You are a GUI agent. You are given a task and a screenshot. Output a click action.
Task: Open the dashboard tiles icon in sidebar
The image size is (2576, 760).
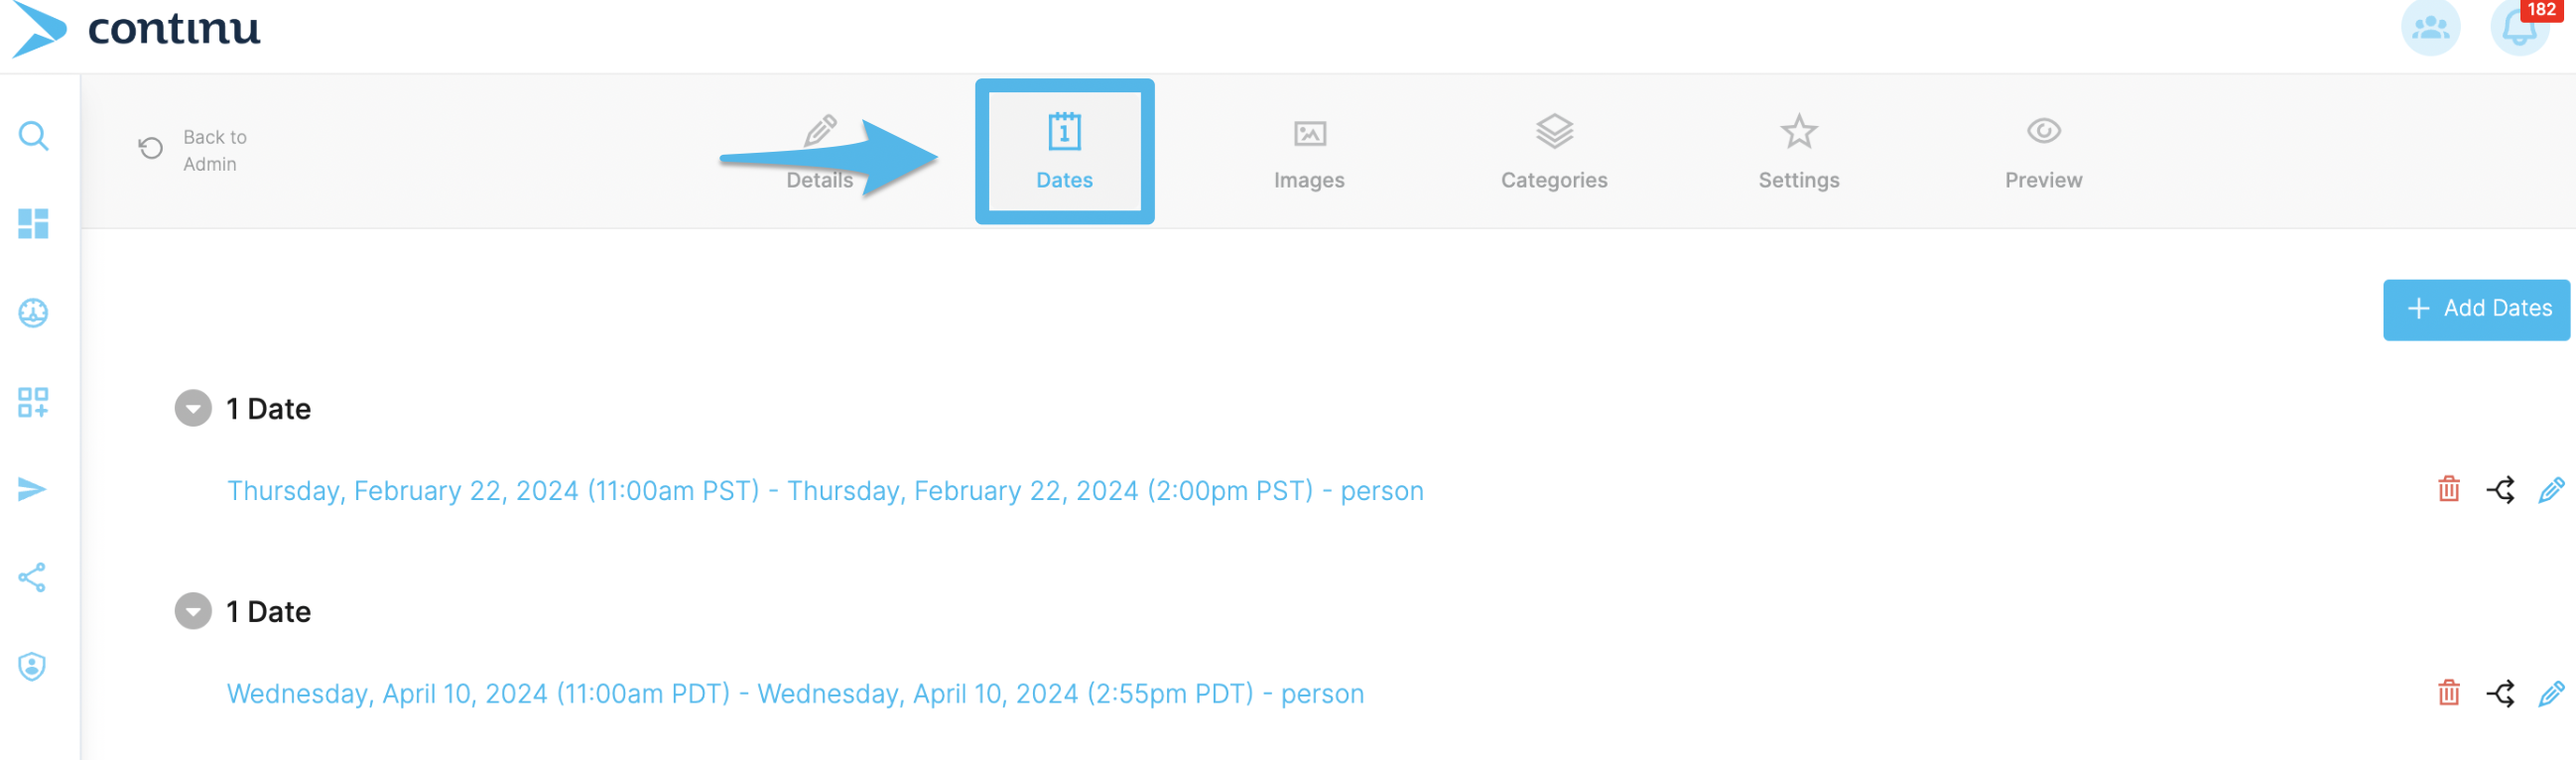coord(33,223)
